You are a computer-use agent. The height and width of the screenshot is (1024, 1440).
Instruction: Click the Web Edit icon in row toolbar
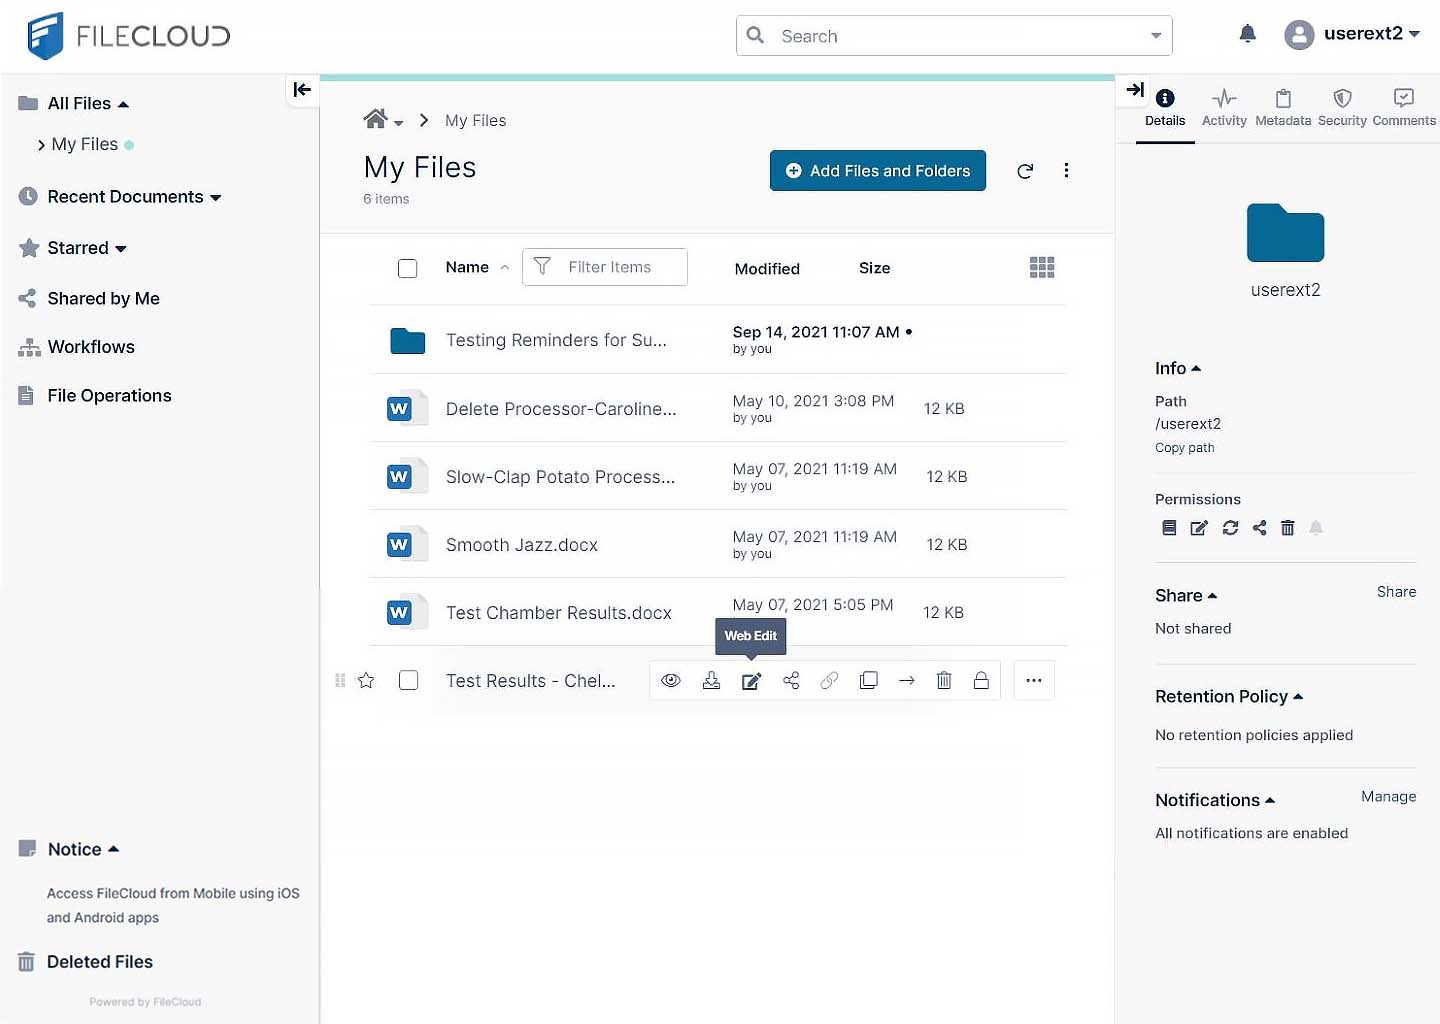pyautogui.click(x=751, y=681)
